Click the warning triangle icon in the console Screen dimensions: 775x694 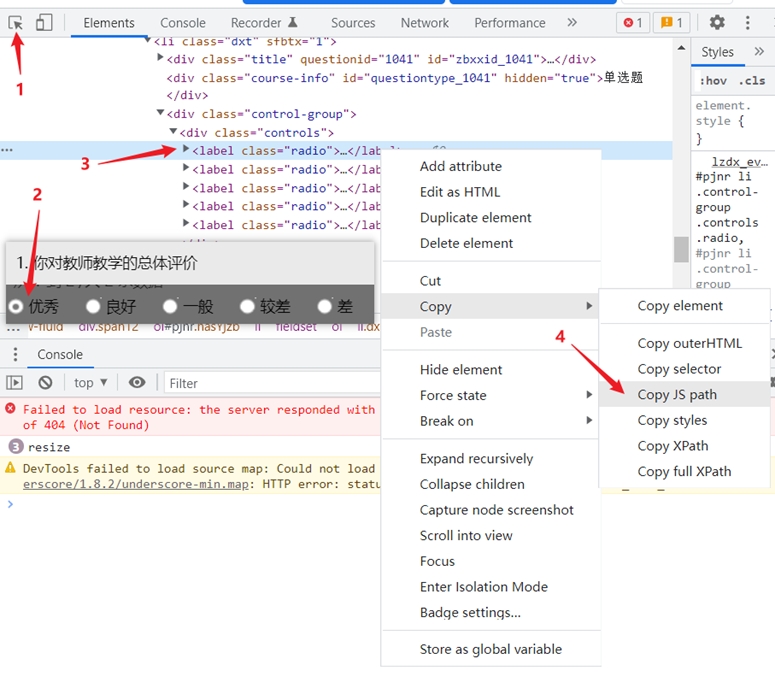pyautogui.click(x=10, y=467)
